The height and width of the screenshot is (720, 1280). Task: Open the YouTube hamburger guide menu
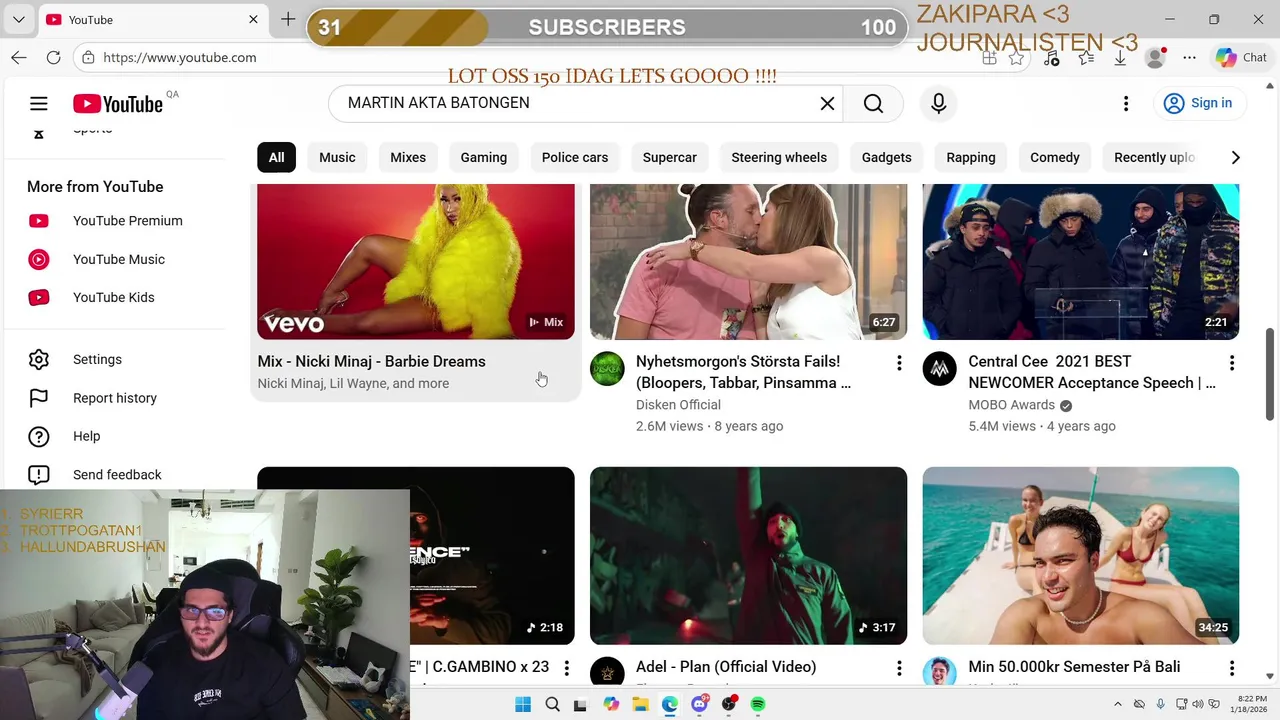coord(38,103)
